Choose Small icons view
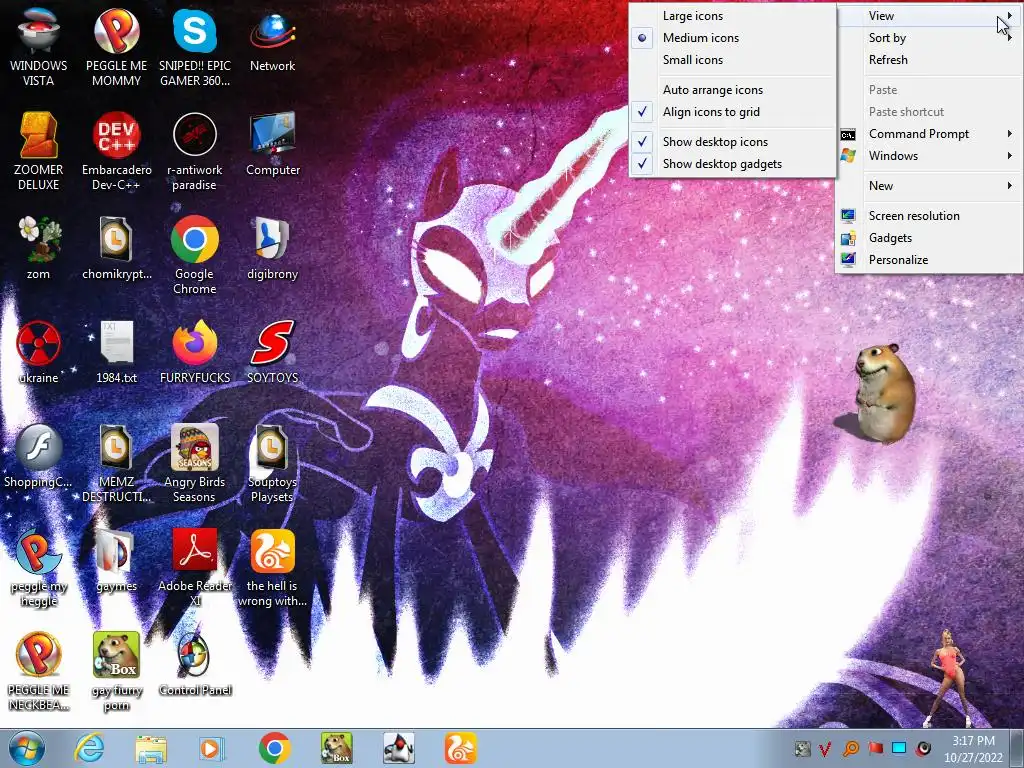This screenshot has height=768, width=1024. coord(732,59)
